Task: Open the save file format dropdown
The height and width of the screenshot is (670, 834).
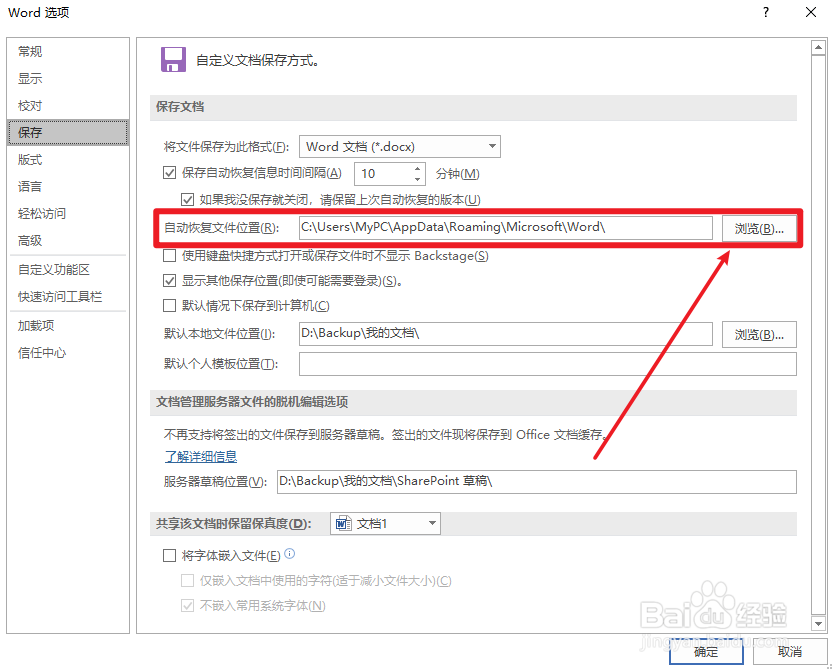Action: click(x=399, y=146)
